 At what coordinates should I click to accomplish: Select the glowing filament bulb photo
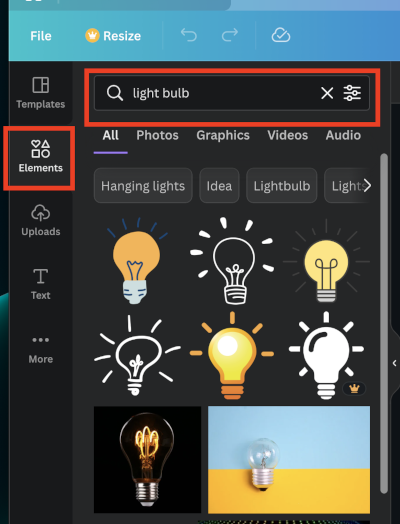pos(147,460)
